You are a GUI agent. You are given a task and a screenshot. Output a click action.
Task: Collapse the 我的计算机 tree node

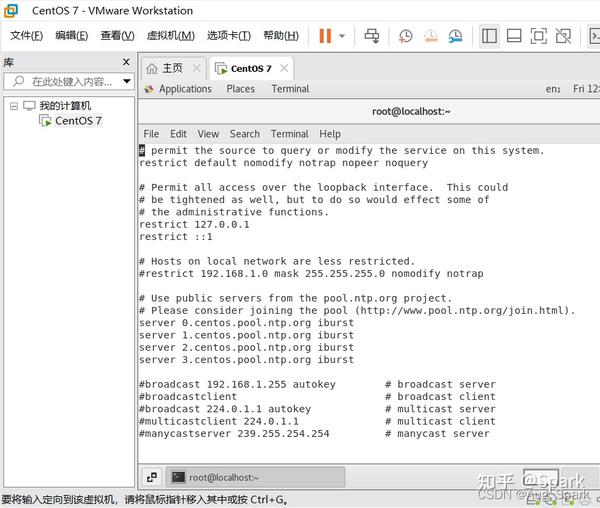coord(14,106)
